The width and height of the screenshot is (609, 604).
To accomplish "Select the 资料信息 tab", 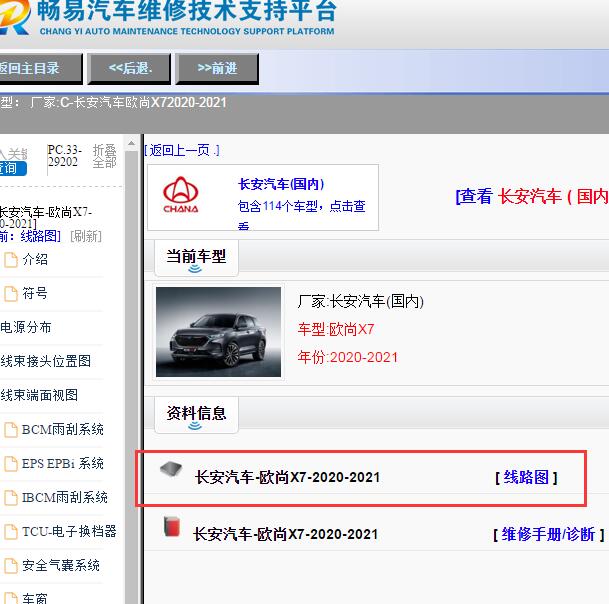I will coord(196,414).
